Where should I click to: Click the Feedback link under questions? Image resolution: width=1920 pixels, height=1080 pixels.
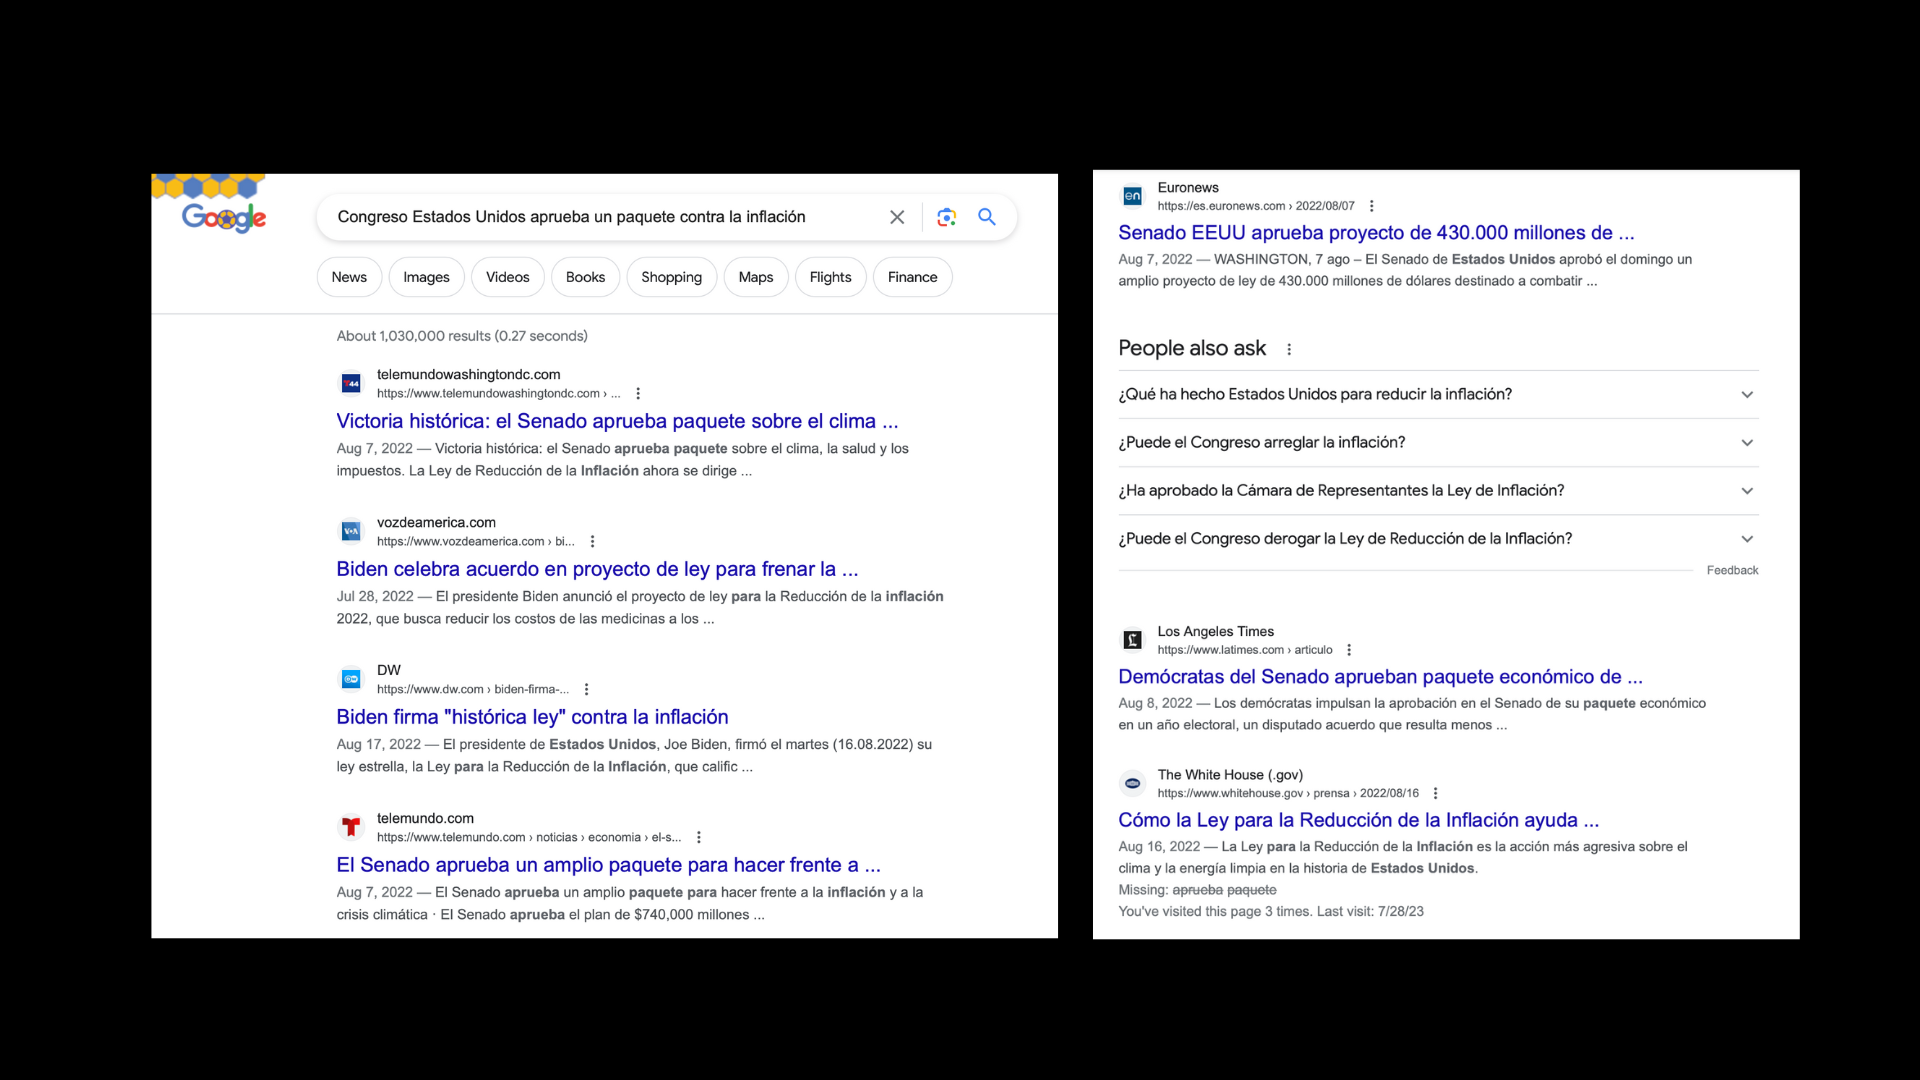(x=1732, y=570)
